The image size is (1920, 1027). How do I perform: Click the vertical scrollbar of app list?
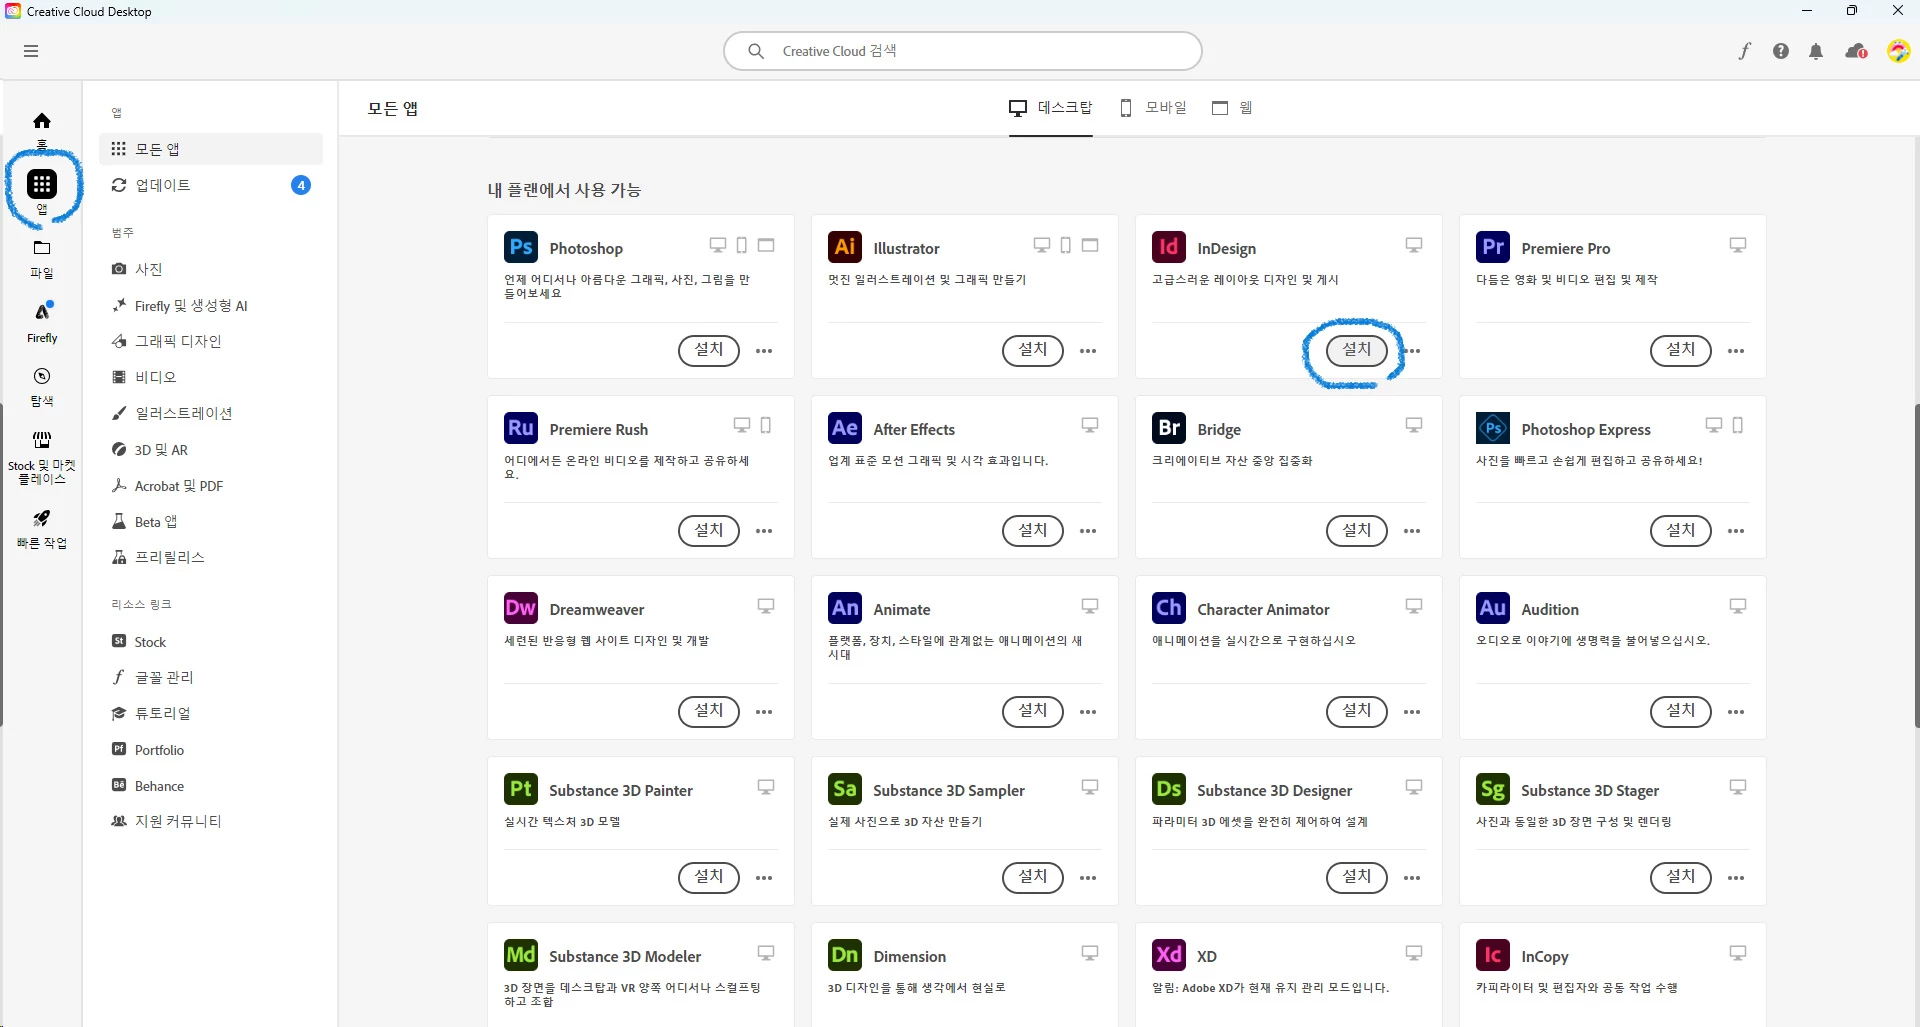point(1916,565)
